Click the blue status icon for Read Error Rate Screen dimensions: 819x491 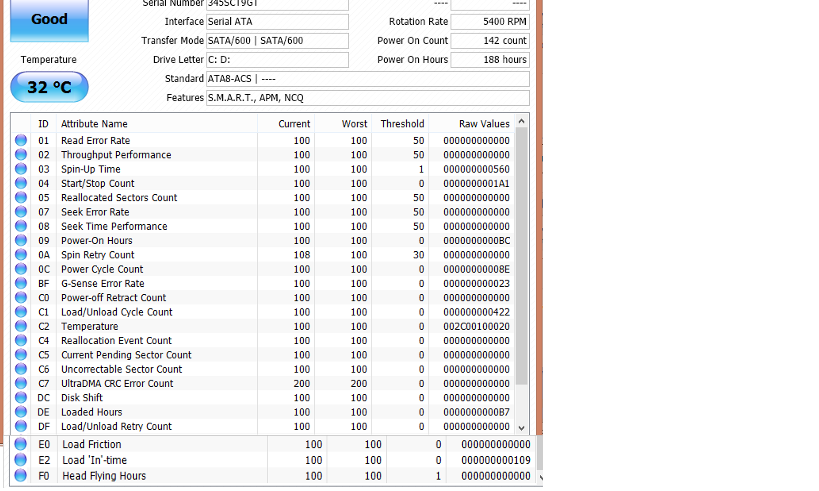coord(21,140)
